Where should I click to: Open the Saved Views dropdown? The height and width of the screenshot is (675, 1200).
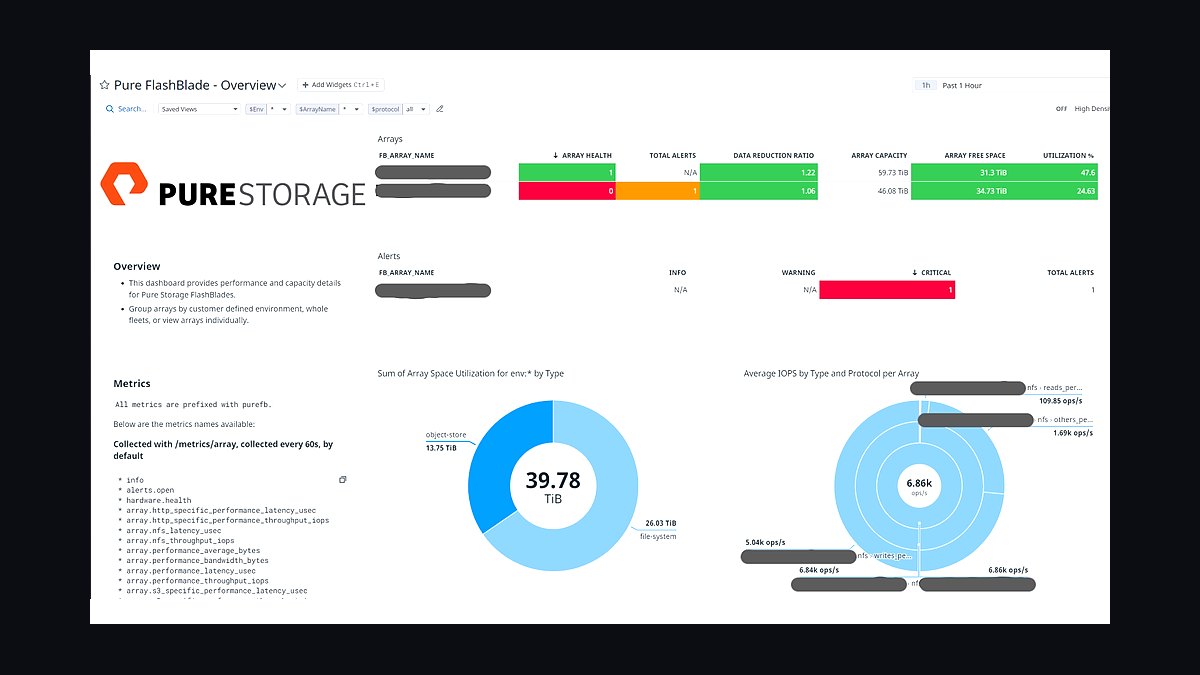[199, 109]
